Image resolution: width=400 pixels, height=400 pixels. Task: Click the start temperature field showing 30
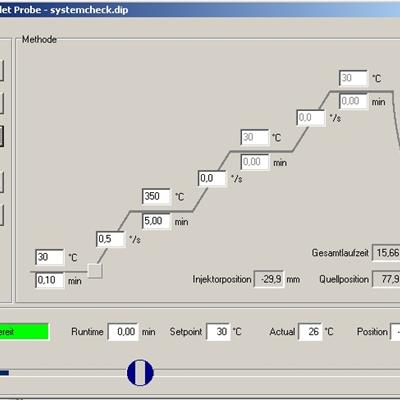49,257
